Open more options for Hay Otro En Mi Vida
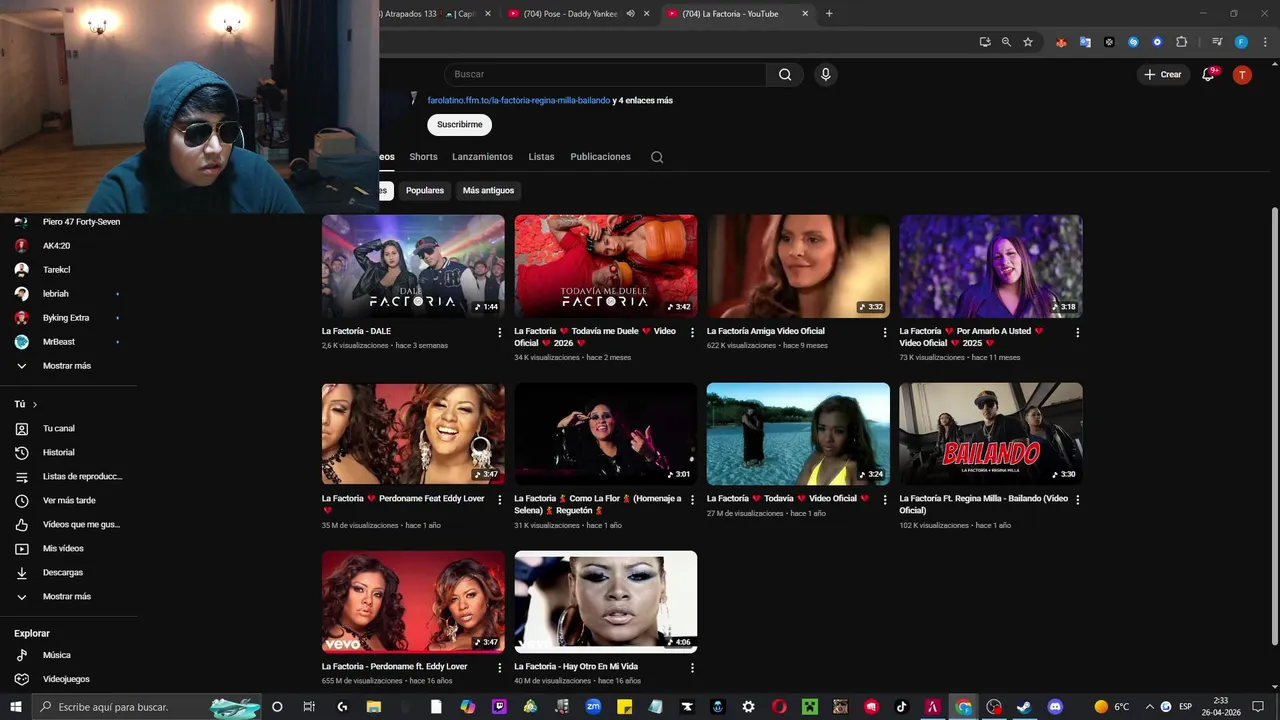The width and height of the screenshot is (1280, 720). (x=692, y=667)
